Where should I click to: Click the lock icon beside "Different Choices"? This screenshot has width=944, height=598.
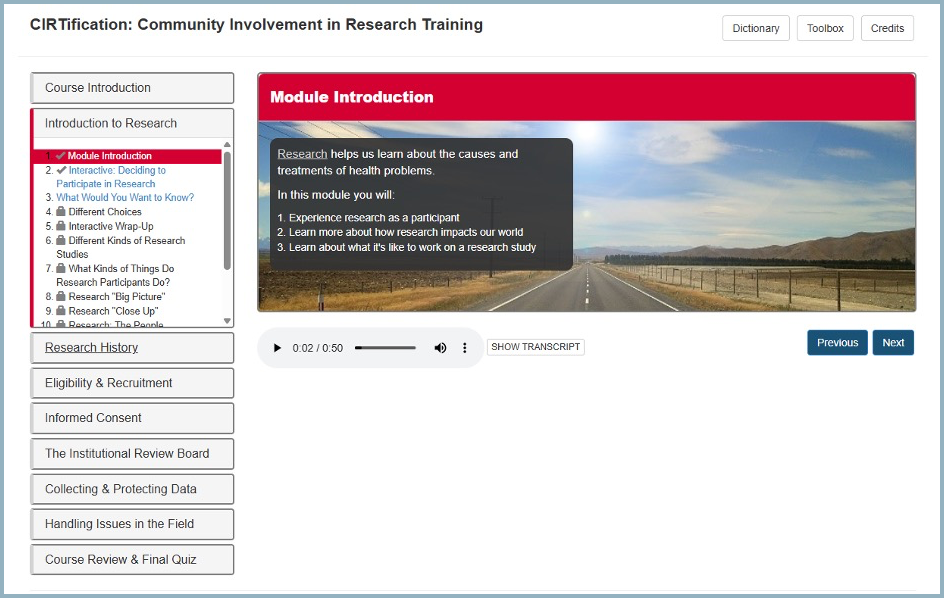[62, 212]
